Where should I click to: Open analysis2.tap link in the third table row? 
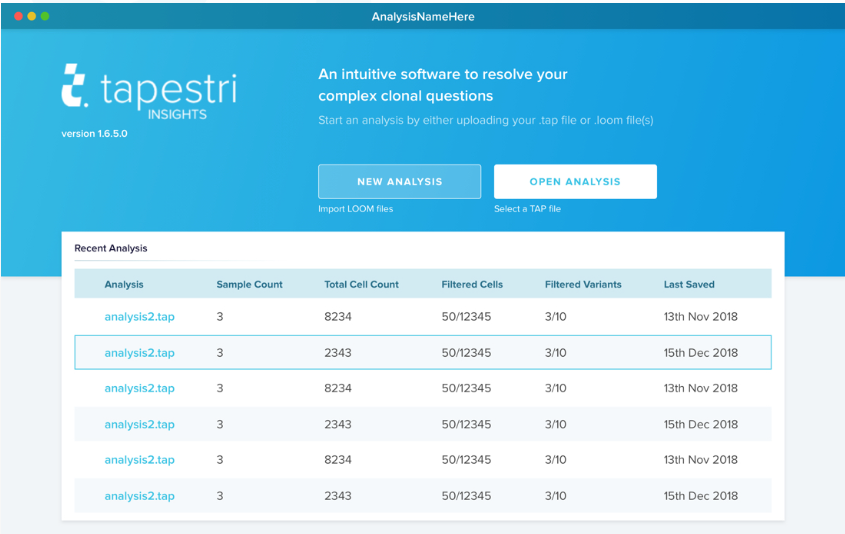(x=139, y=389)
